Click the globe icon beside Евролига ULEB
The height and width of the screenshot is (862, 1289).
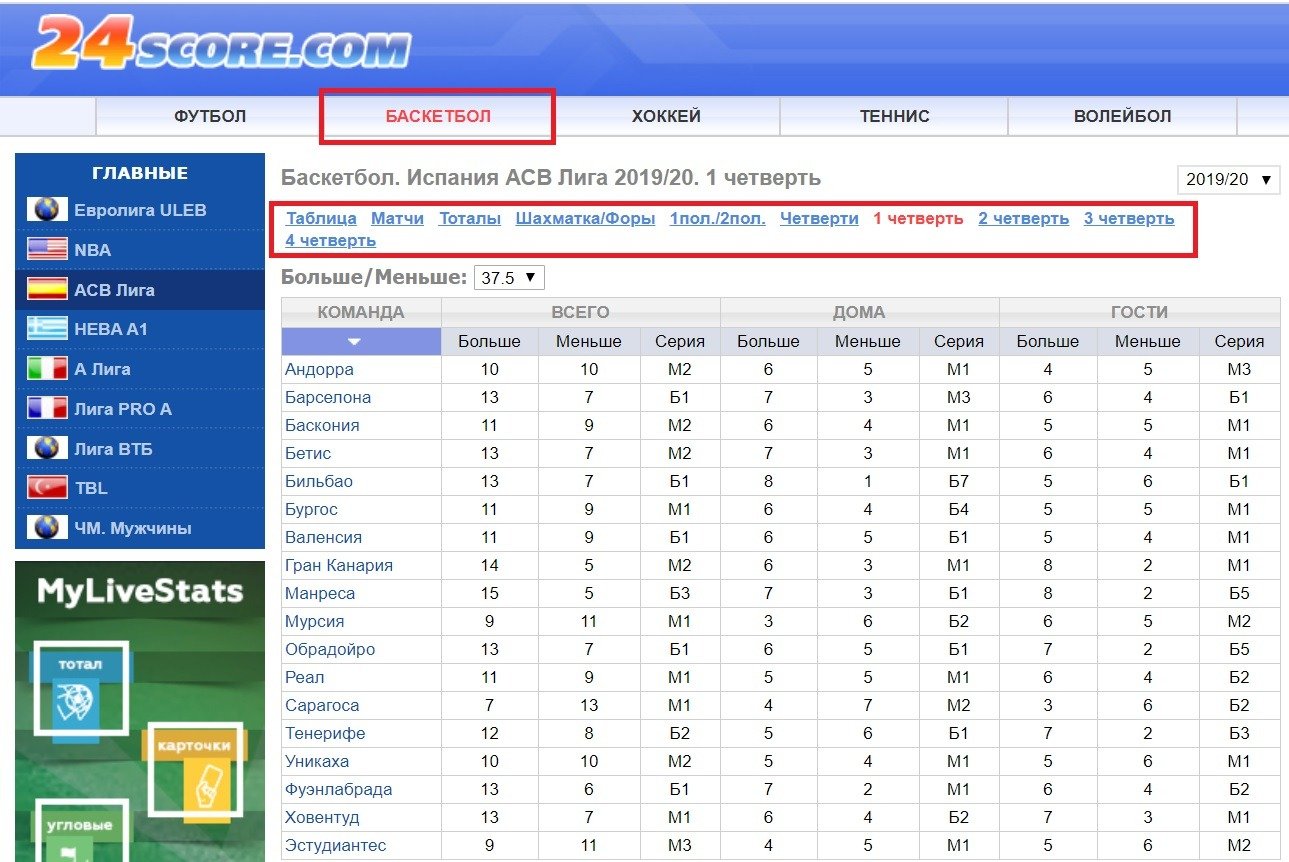point(46,210)
